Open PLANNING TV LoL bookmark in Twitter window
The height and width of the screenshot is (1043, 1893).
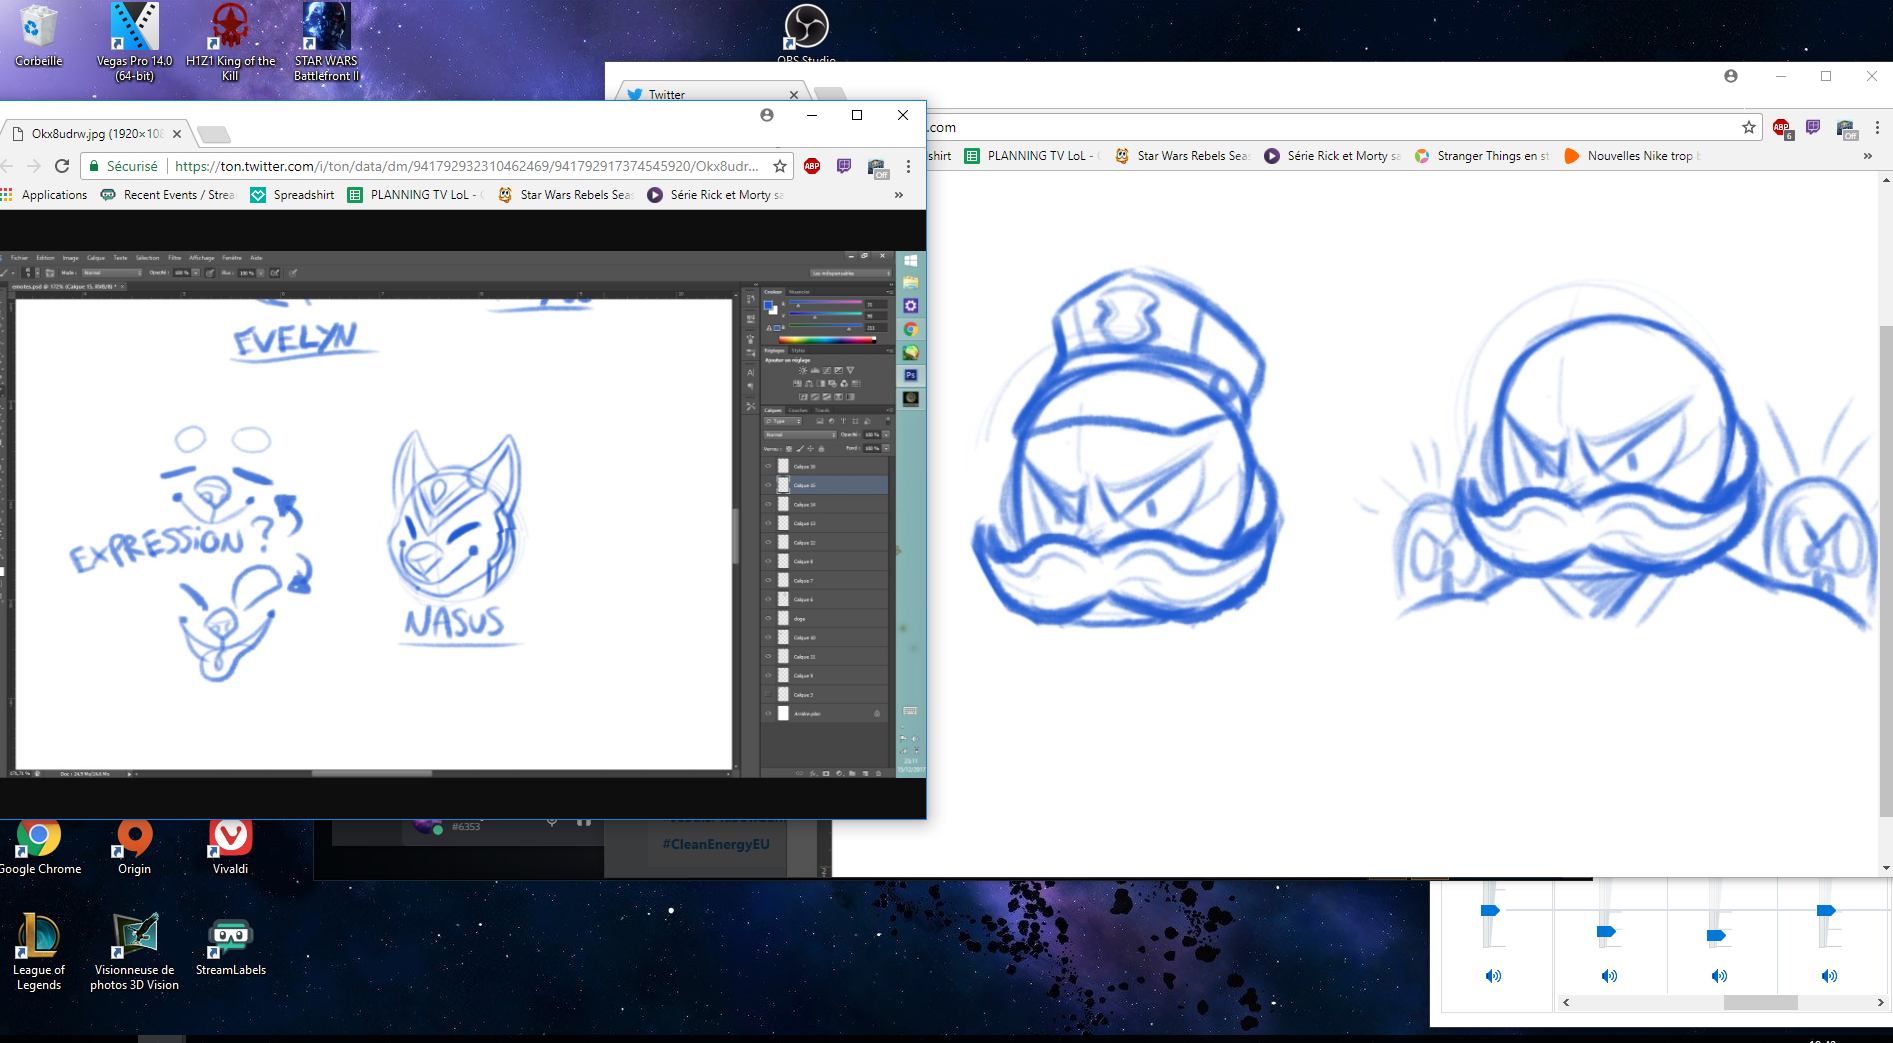[x=1032, y=156]
